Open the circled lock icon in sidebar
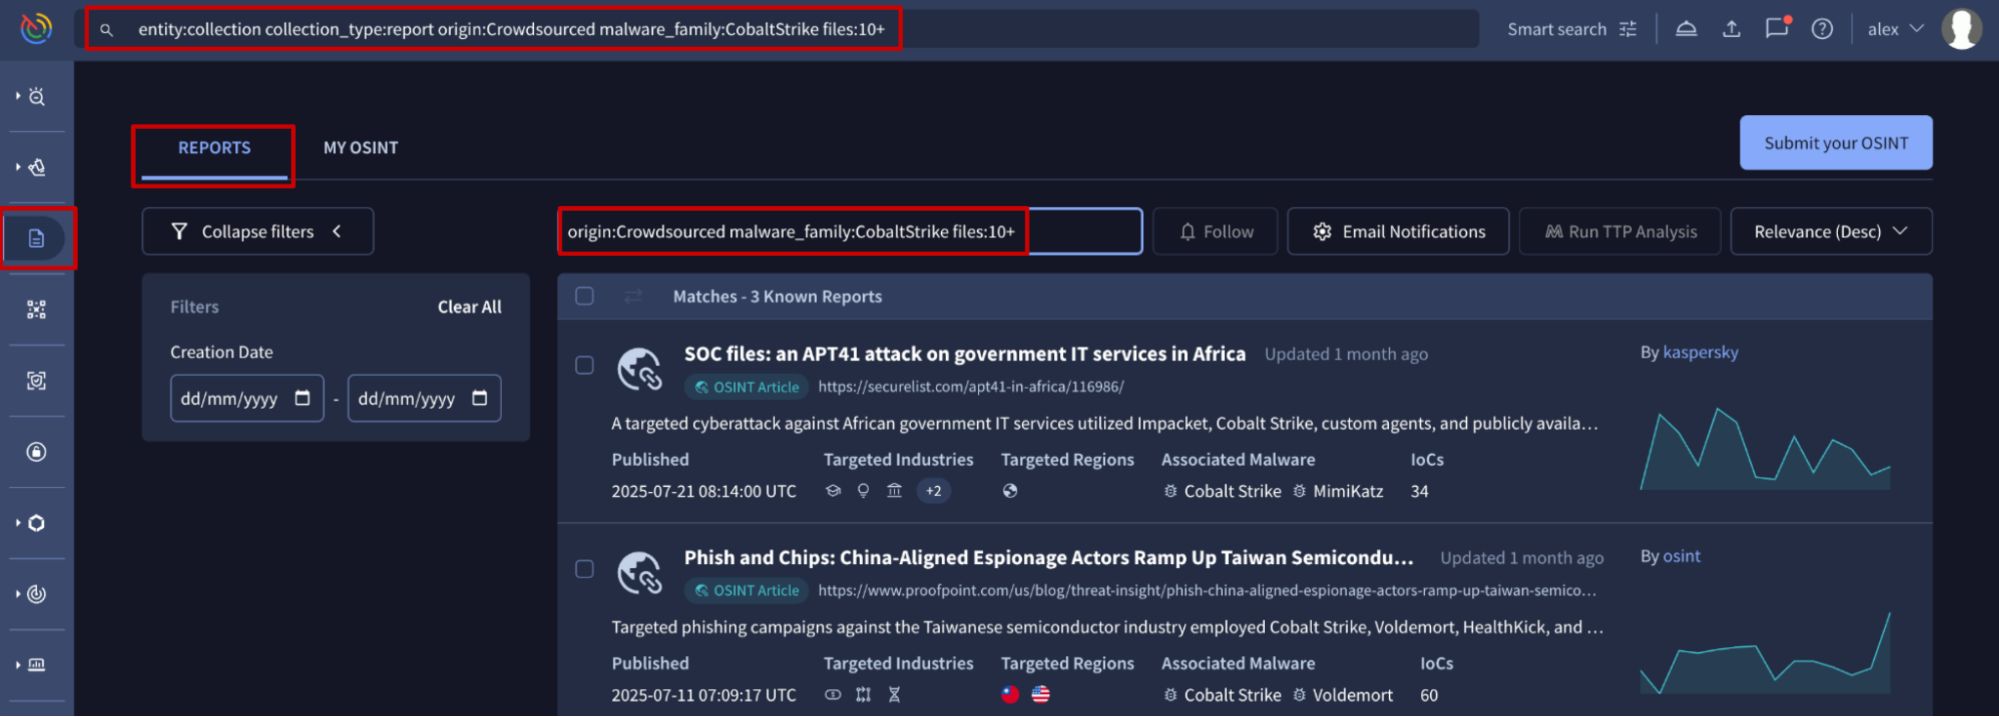 point(37,452)
